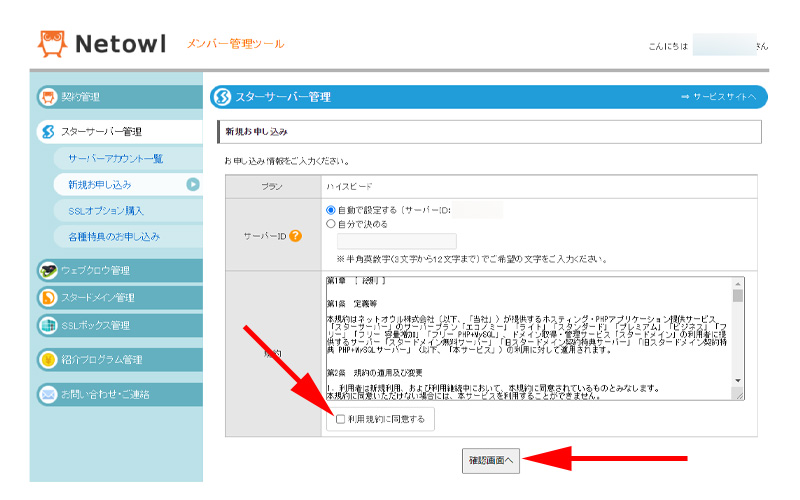Click the 第2条 規約の適用及び変更 line
Viewport: 800px width, 500px height.
(375, 373)
